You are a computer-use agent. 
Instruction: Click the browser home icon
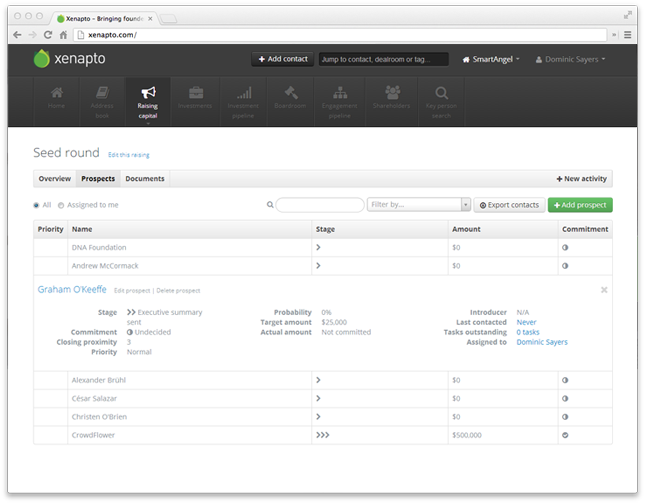(63, 35)
